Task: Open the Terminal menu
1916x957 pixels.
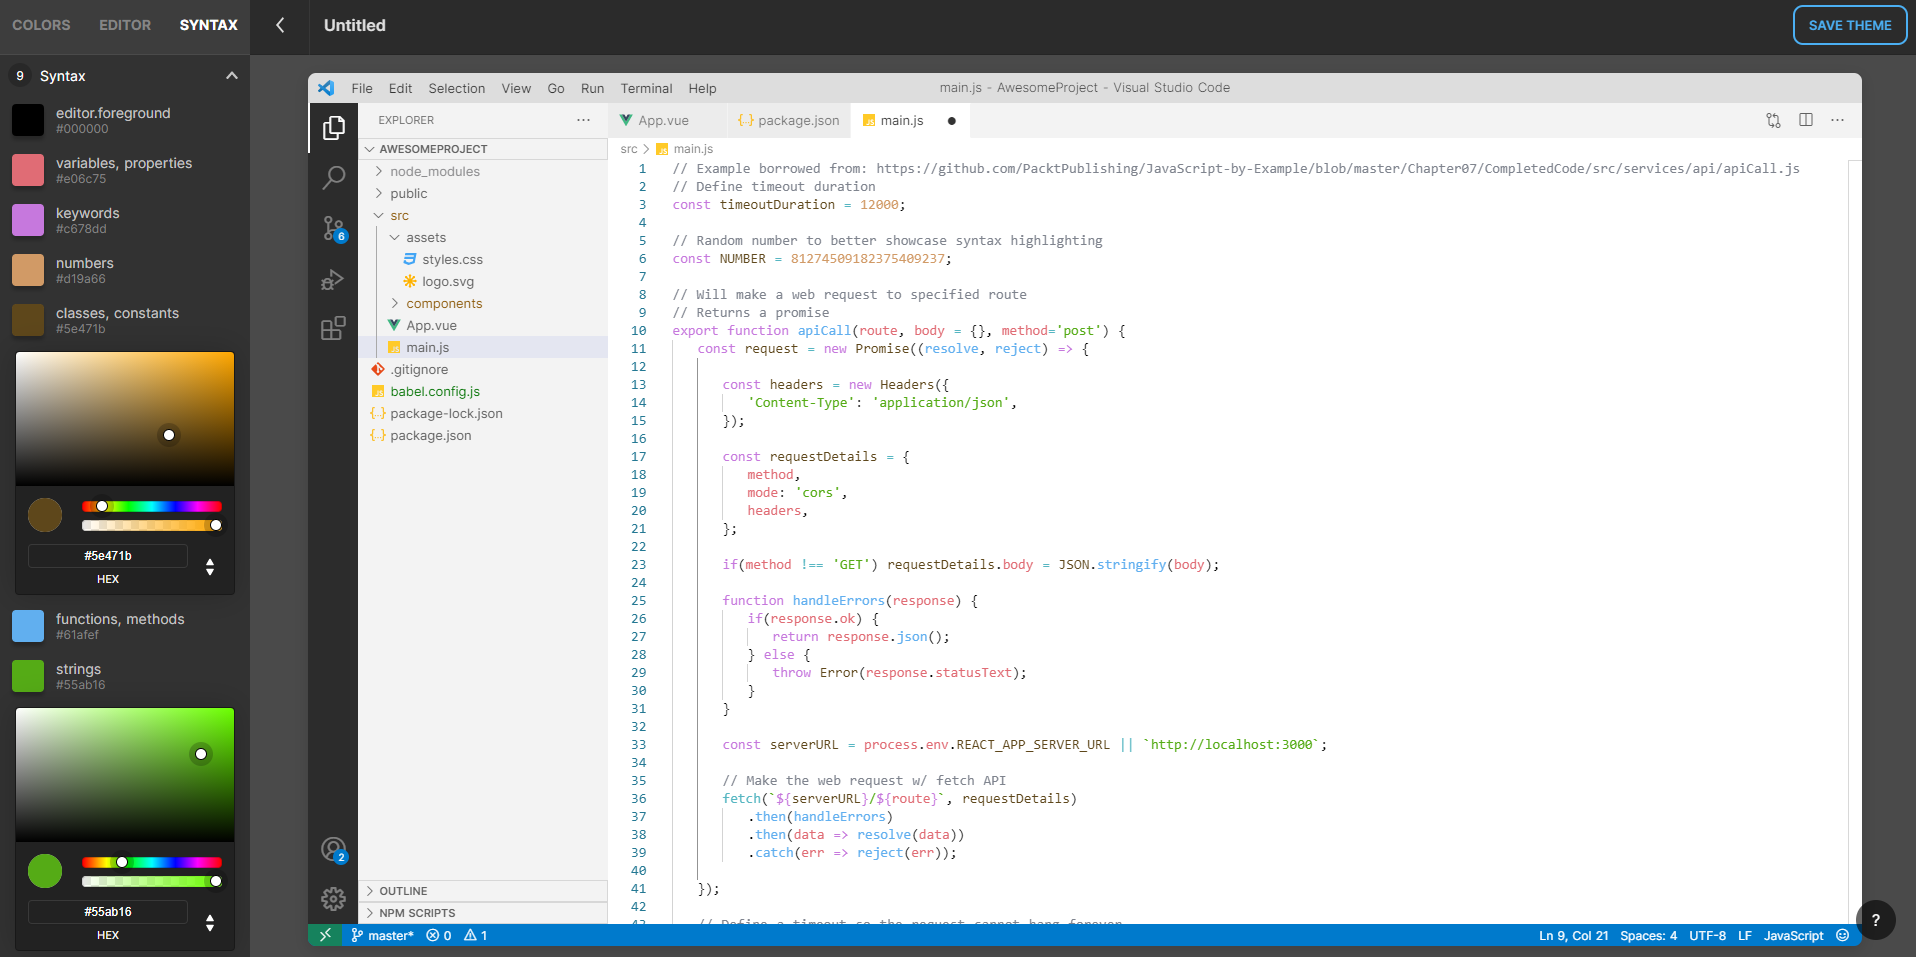Action: click(646, 88)
